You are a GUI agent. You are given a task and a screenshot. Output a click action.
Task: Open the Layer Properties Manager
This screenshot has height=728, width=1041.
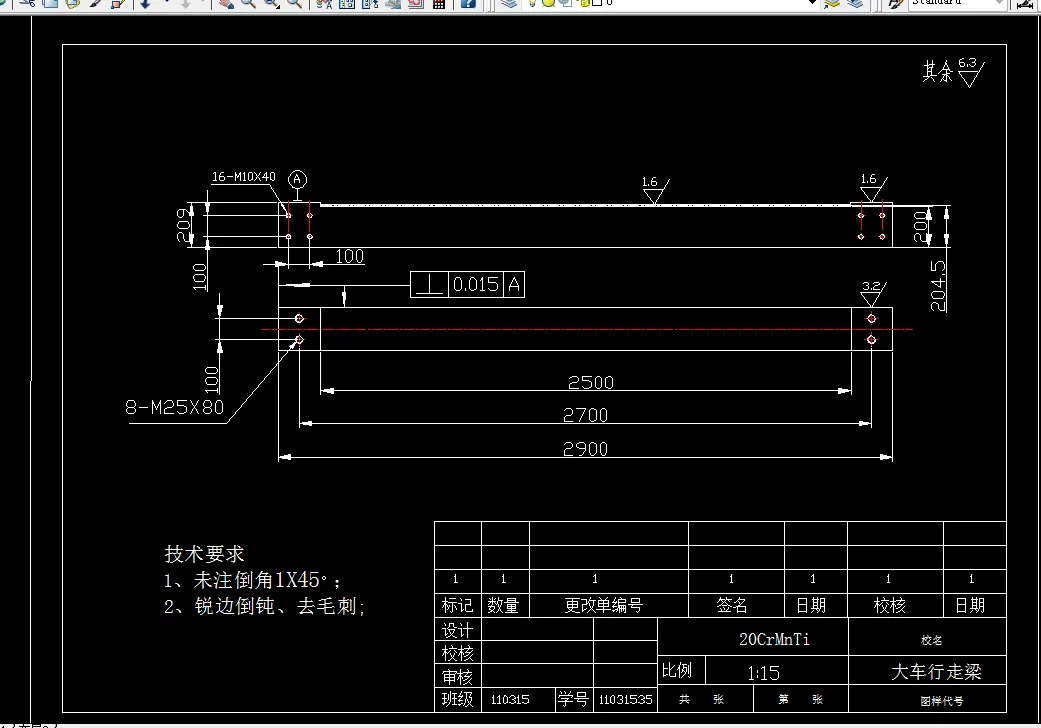pos(509,3)
